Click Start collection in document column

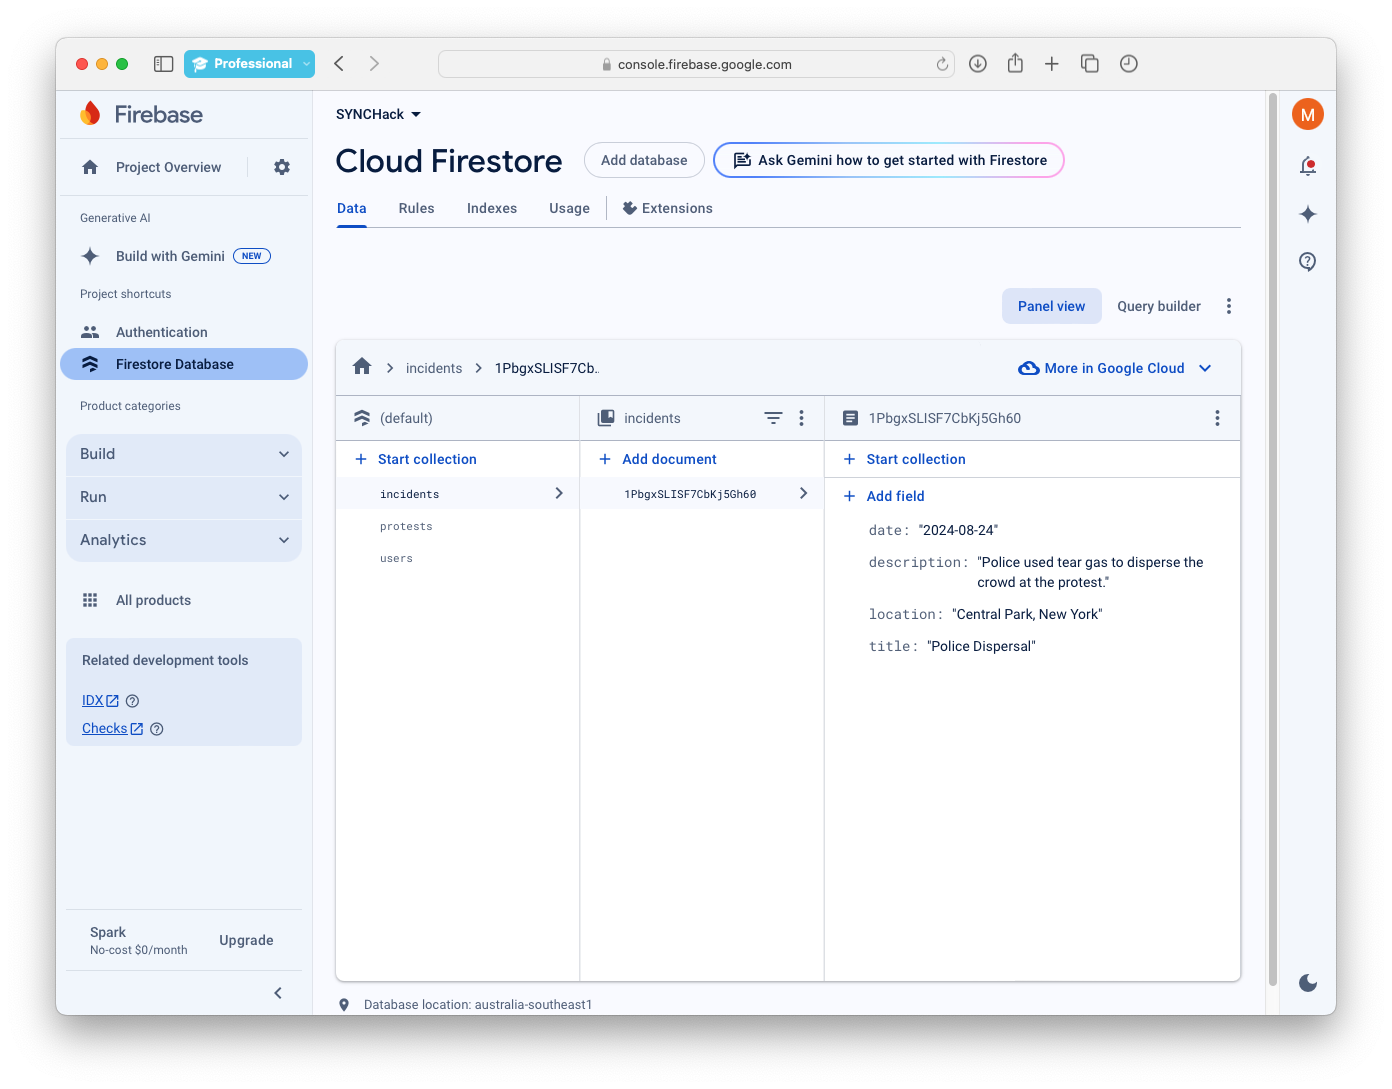904,459
